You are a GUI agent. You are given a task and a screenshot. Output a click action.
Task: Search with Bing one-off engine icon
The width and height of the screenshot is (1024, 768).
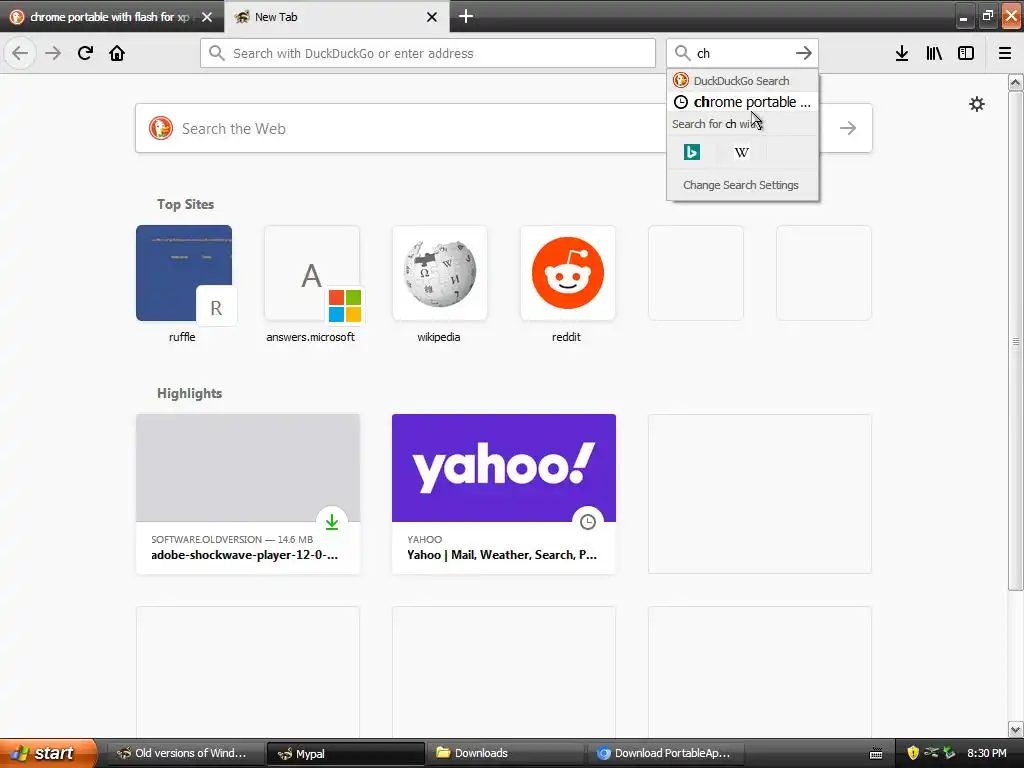(x=692, y=152)
